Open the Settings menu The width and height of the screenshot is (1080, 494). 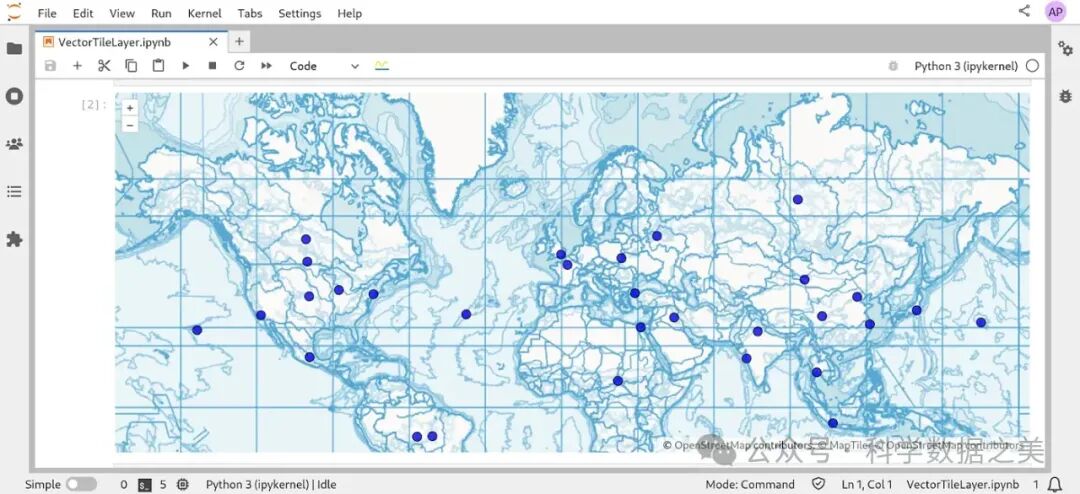[x=299, y=13]
